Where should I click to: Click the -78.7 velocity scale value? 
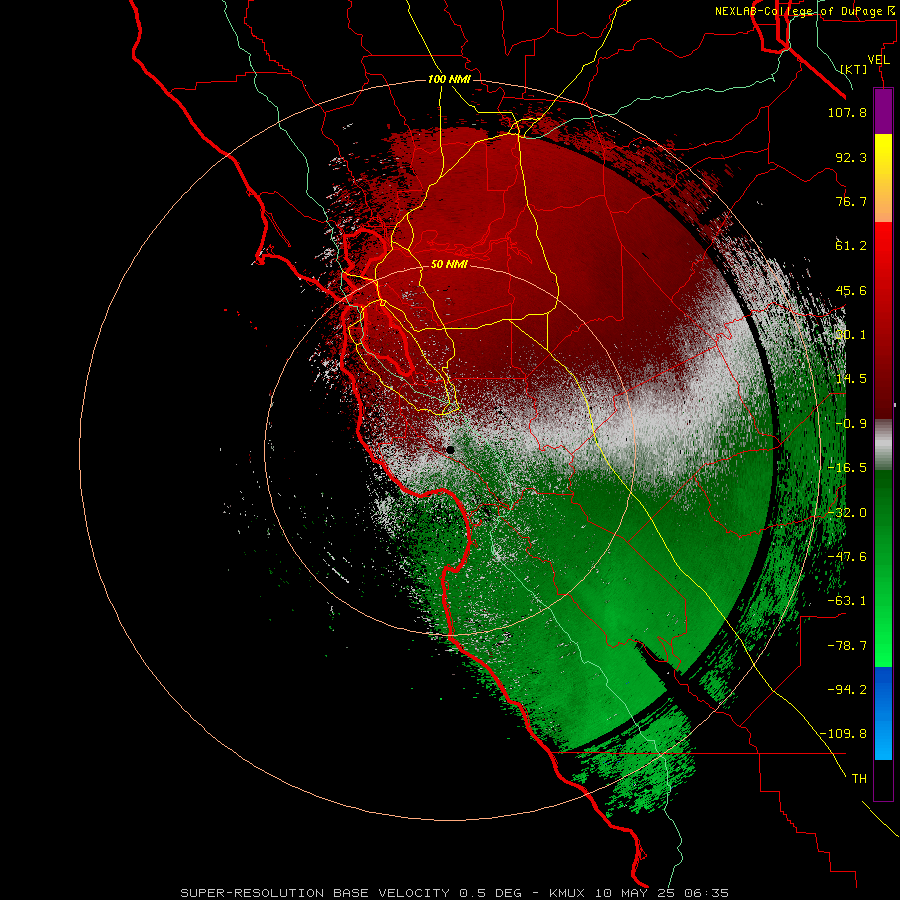[847, 646]
